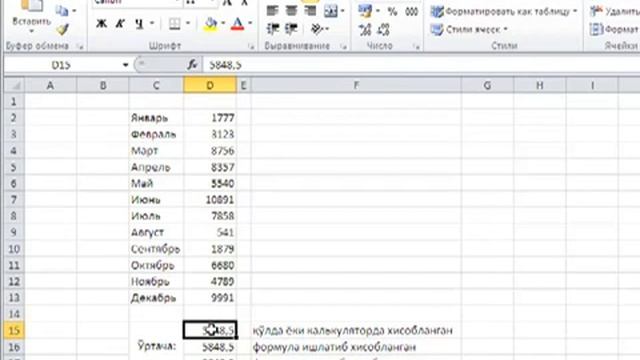Click the Ўртача: label cell

point(156,347)
